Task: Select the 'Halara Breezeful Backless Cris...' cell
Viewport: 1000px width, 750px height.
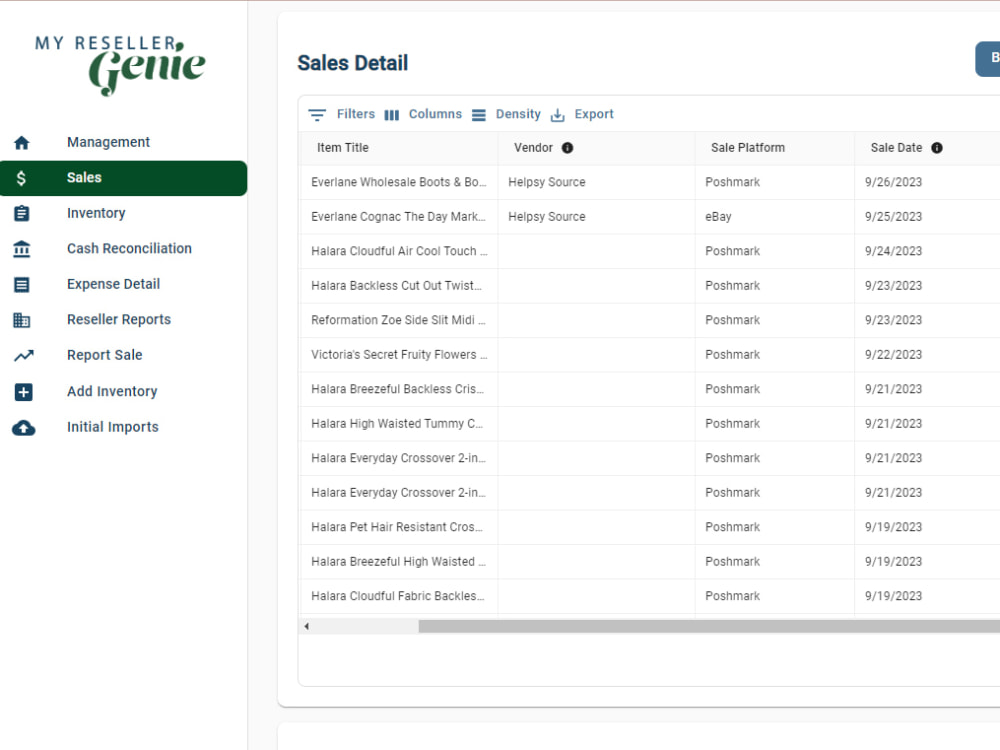Action: click(x=399, y=389)
